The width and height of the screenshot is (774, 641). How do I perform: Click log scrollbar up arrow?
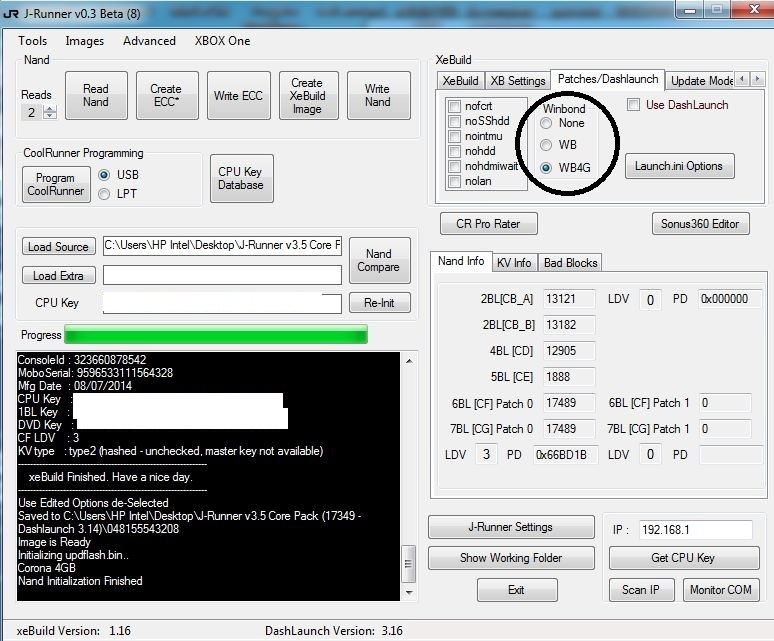click(x=409, y=361)
